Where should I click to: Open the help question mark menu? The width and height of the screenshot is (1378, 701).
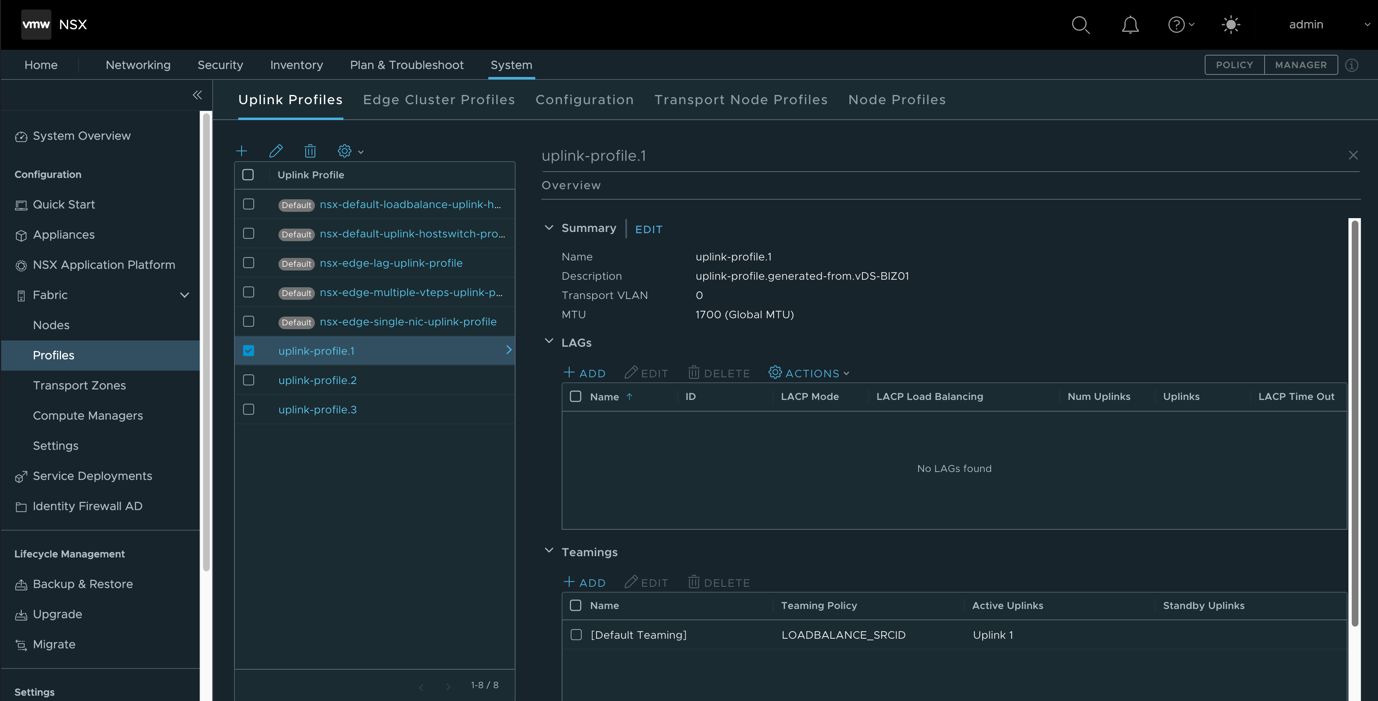pos(1181,25)
